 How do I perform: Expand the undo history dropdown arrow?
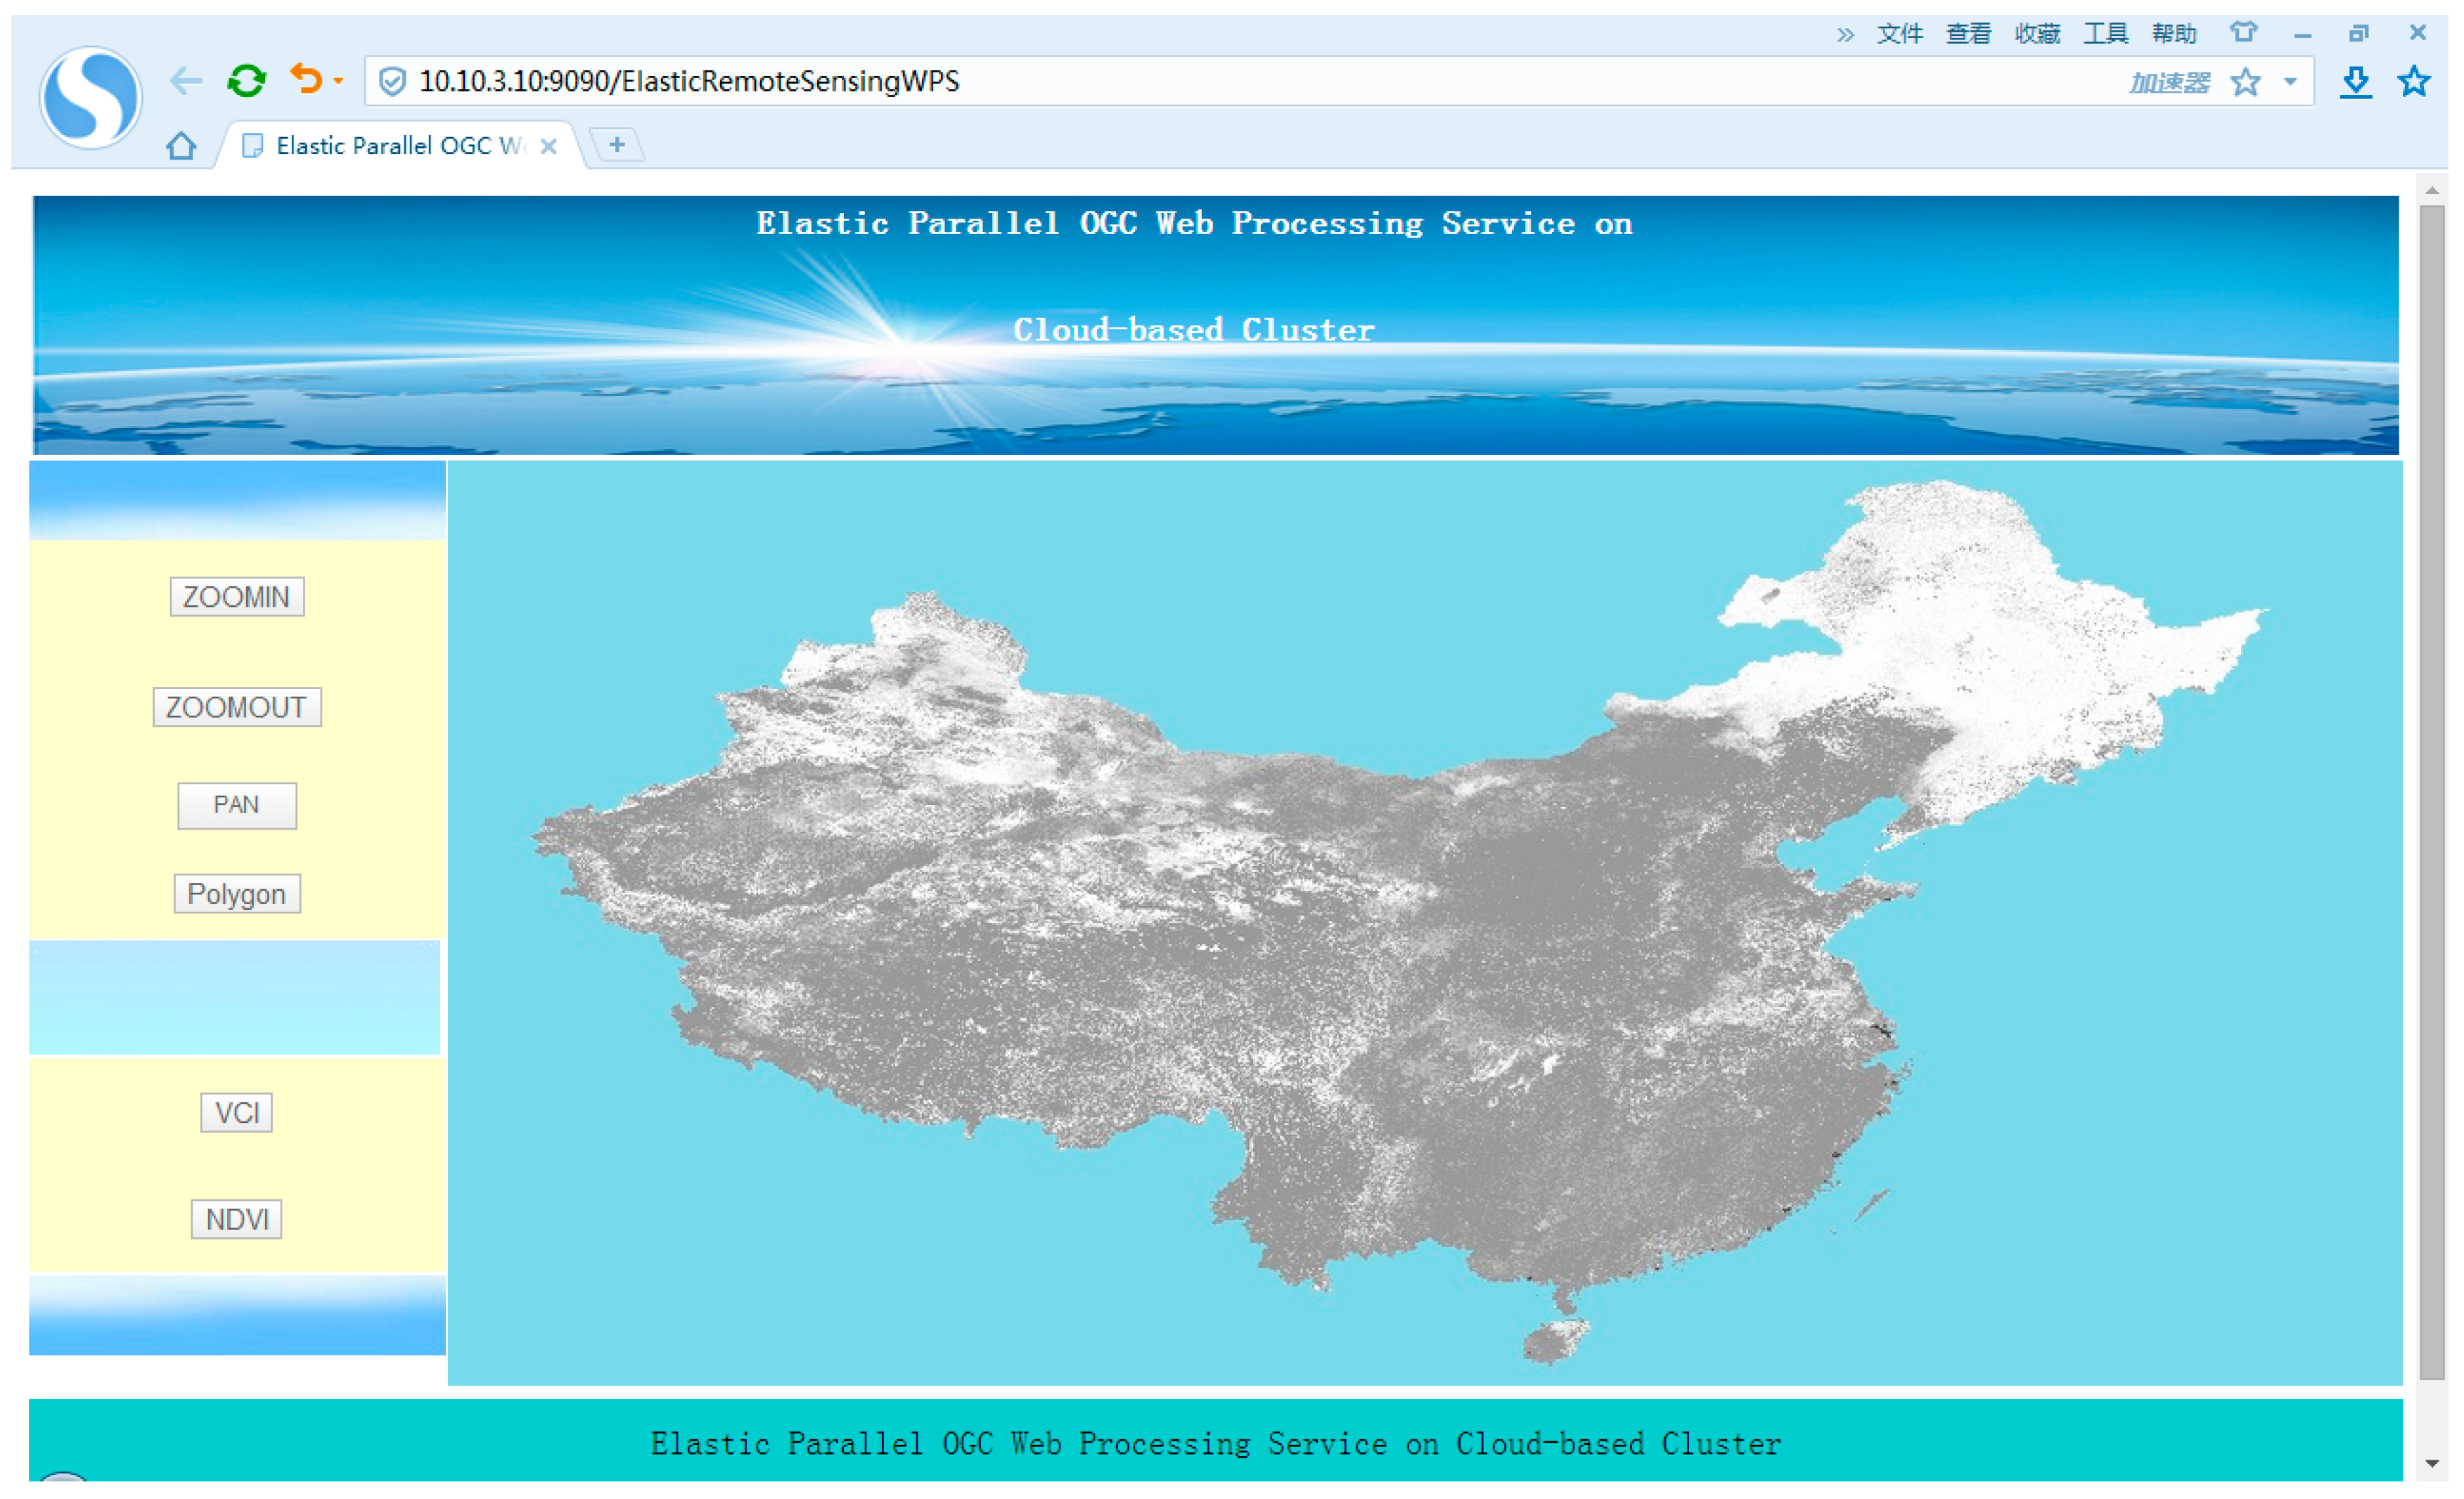point(338,81)
